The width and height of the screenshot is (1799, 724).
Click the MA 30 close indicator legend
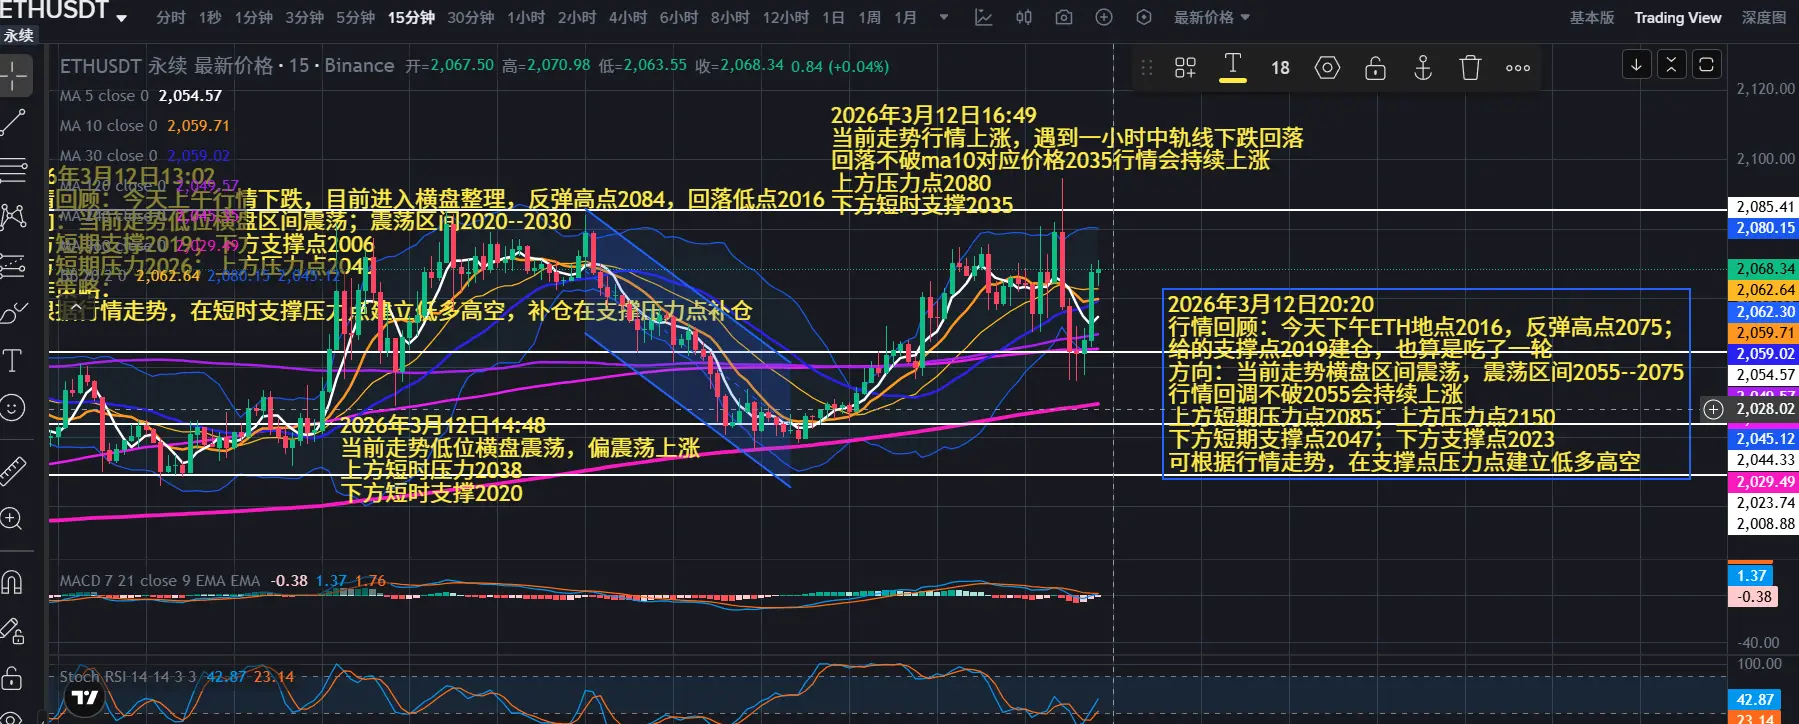144,156
